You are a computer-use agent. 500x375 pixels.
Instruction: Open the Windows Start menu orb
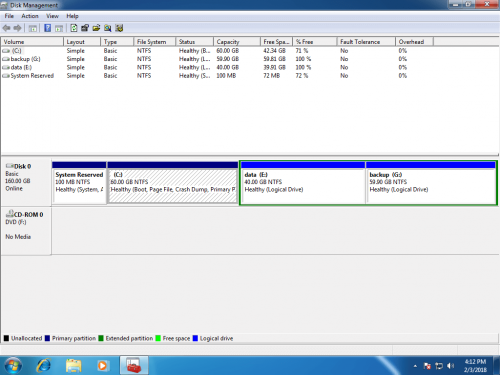(13, 366)
